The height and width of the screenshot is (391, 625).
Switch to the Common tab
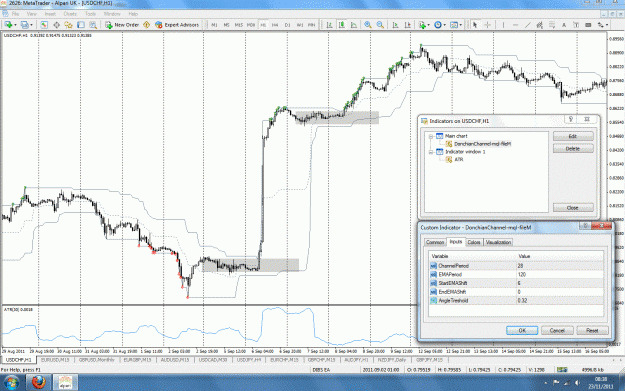[x=434, y=242]
